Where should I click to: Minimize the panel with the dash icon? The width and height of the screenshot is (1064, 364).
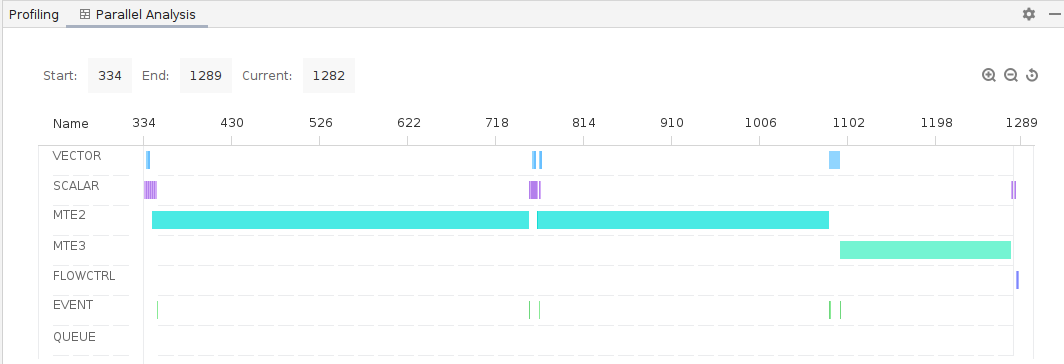(1054, 14)
